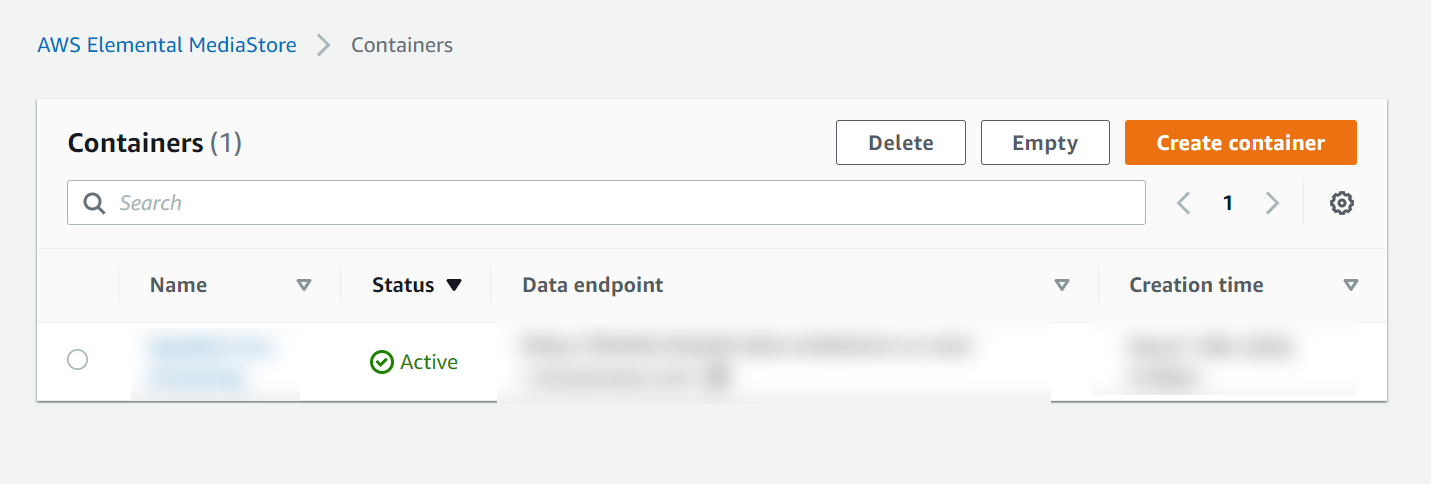Image resolution: width=1431 pixels, height=484 pixels.
Task: Click the orange Create container button
Action: (1240, 143)
